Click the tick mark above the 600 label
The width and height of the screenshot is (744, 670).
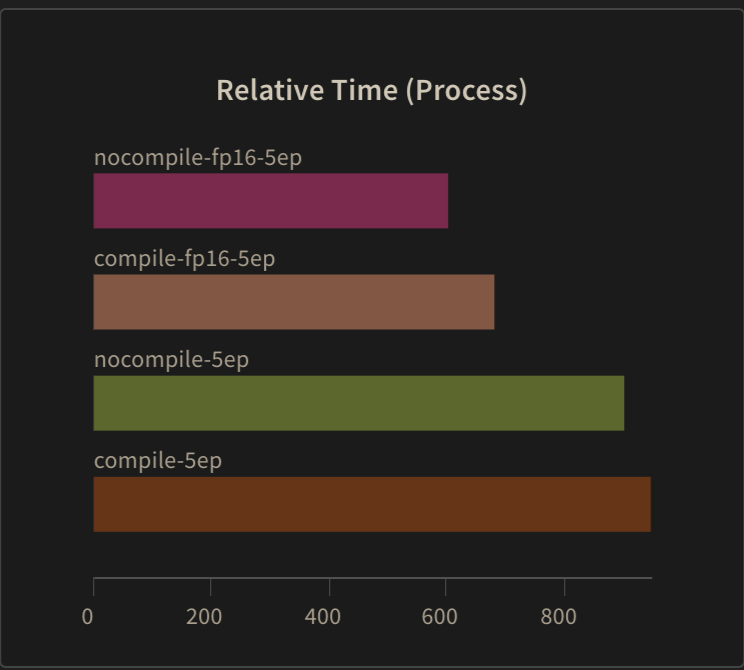pos(446,585)
